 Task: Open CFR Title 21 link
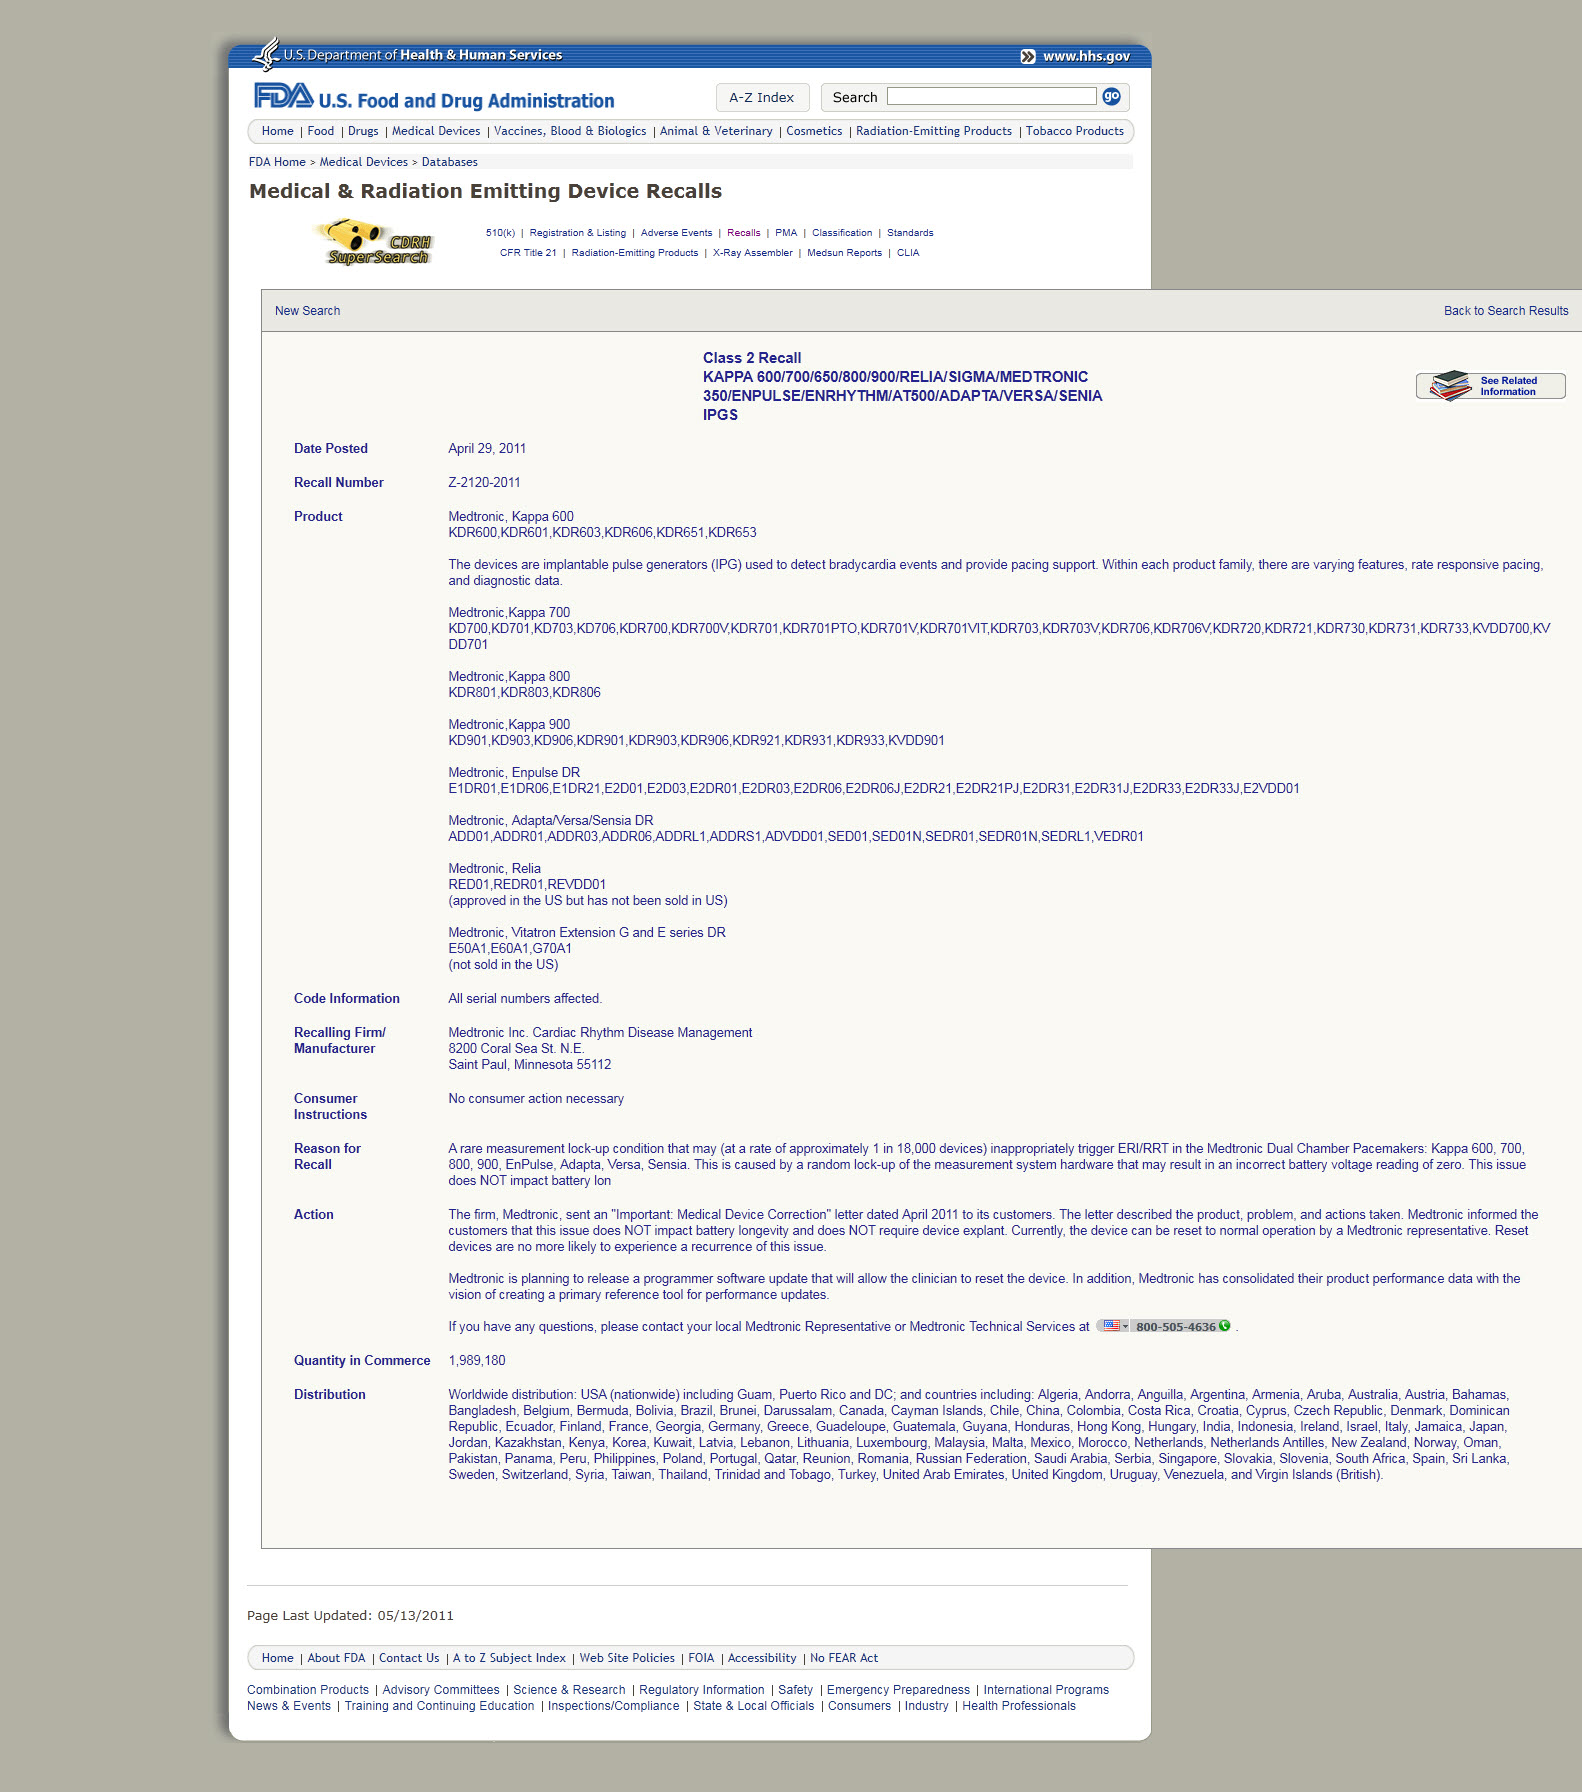point(528,253)
